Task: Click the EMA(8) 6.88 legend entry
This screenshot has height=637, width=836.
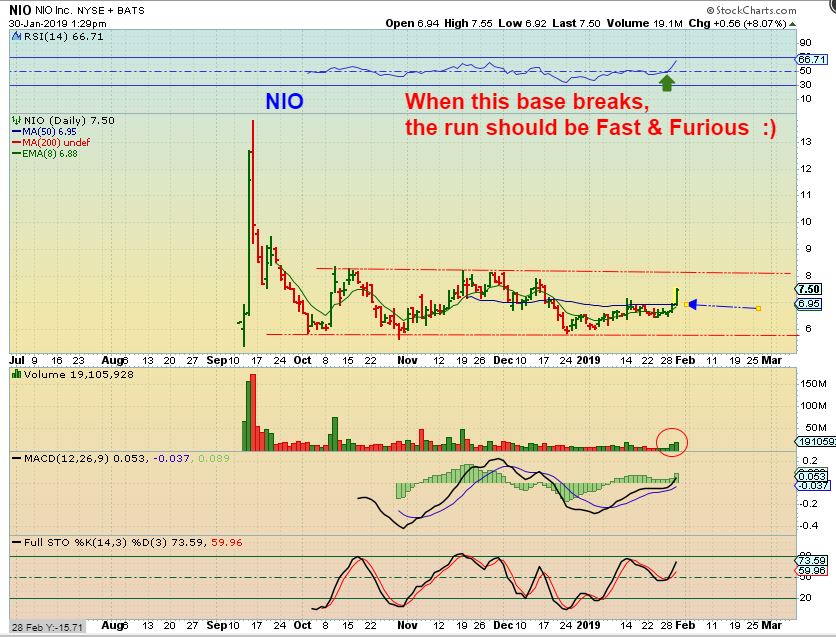Action: tap(45, 154)
